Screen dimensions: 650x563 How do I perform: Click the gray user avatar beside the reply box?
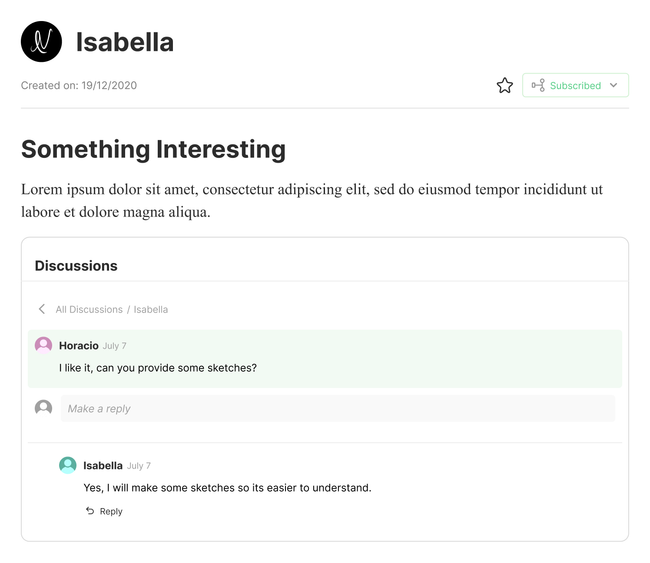(43, 408)
